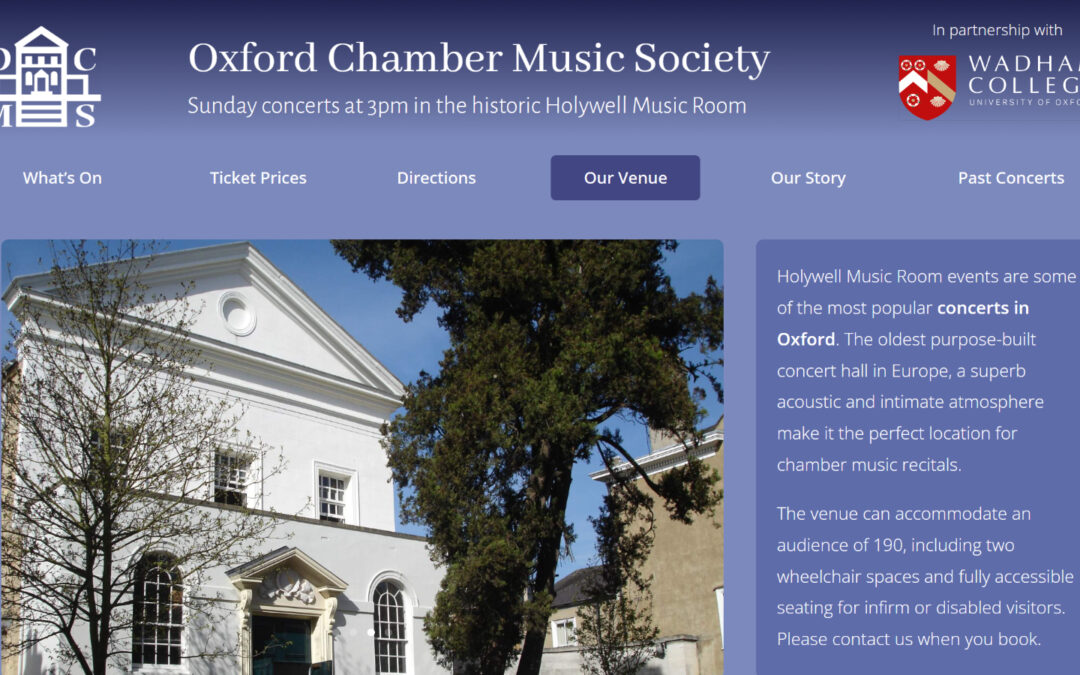Click the 'In partnership with' label
1080x675 pixels.
[x=996, y=30]
